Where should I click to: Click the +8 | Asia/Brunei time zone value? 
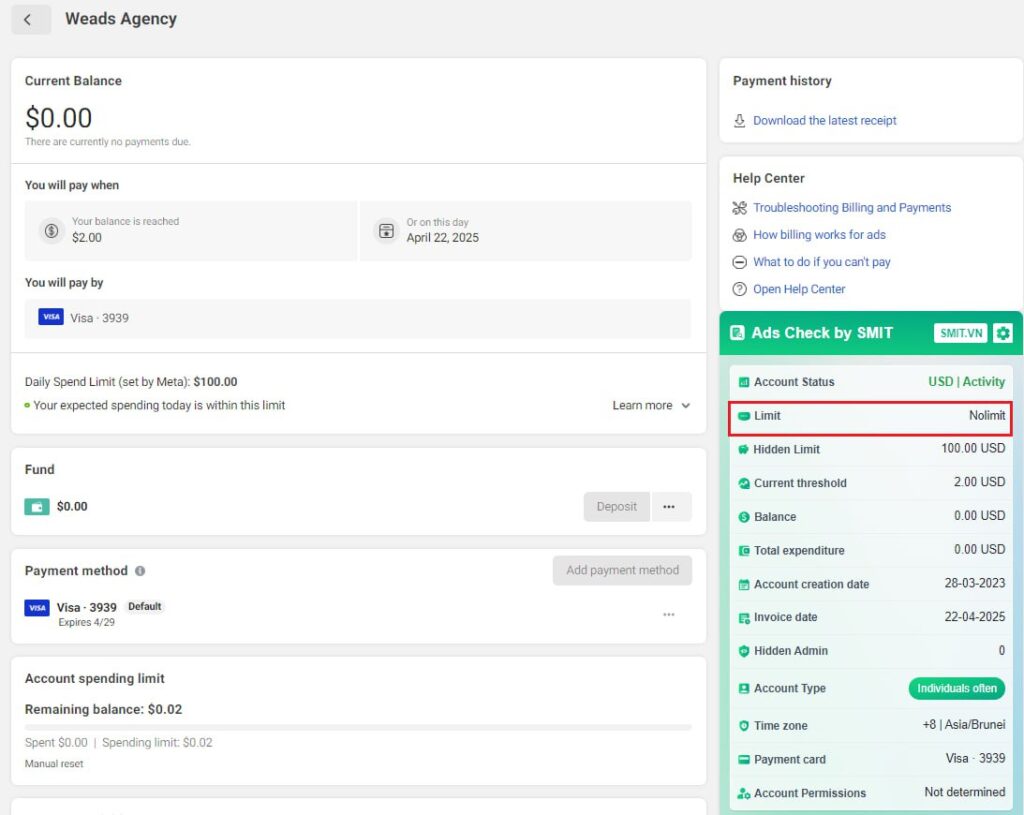pyautogui.click(x=964, y=725)
